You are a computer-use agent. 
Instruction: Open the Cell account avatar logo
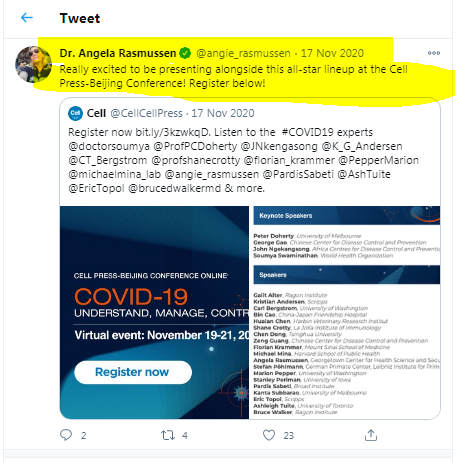point(75,113)
